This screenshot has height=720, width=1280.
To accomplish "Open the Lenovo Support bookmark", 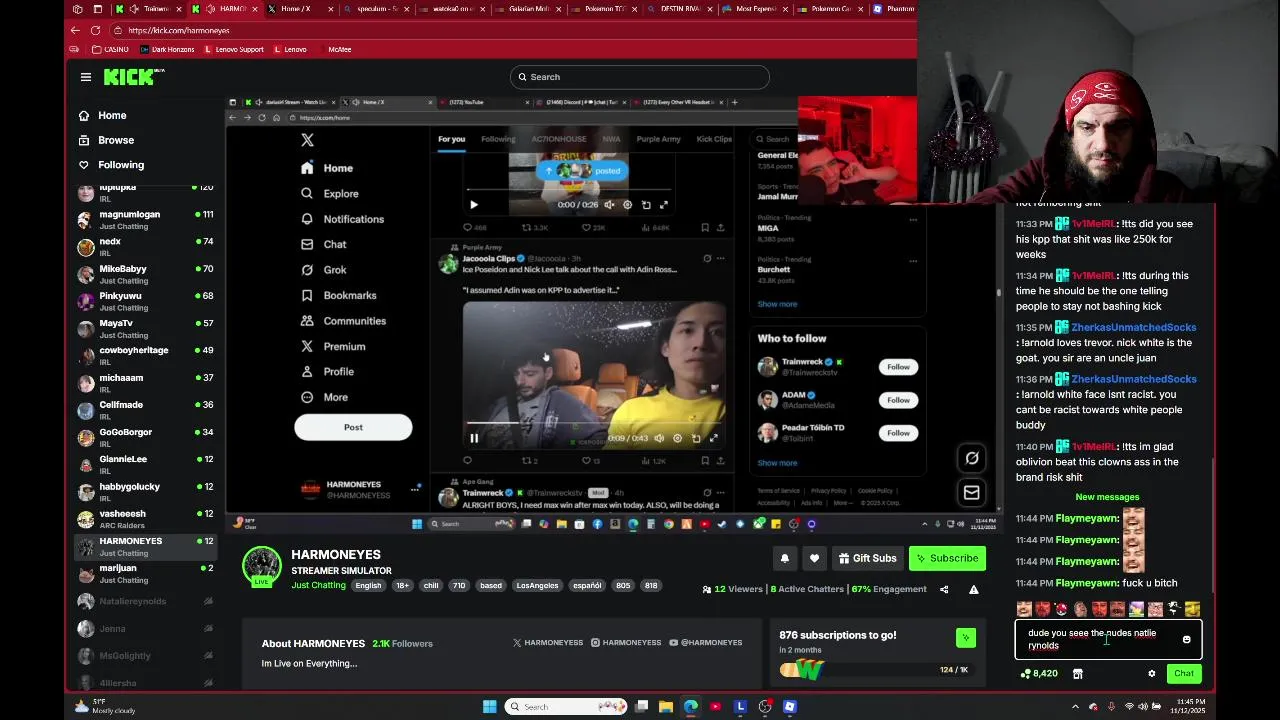I will pos(234,49).
